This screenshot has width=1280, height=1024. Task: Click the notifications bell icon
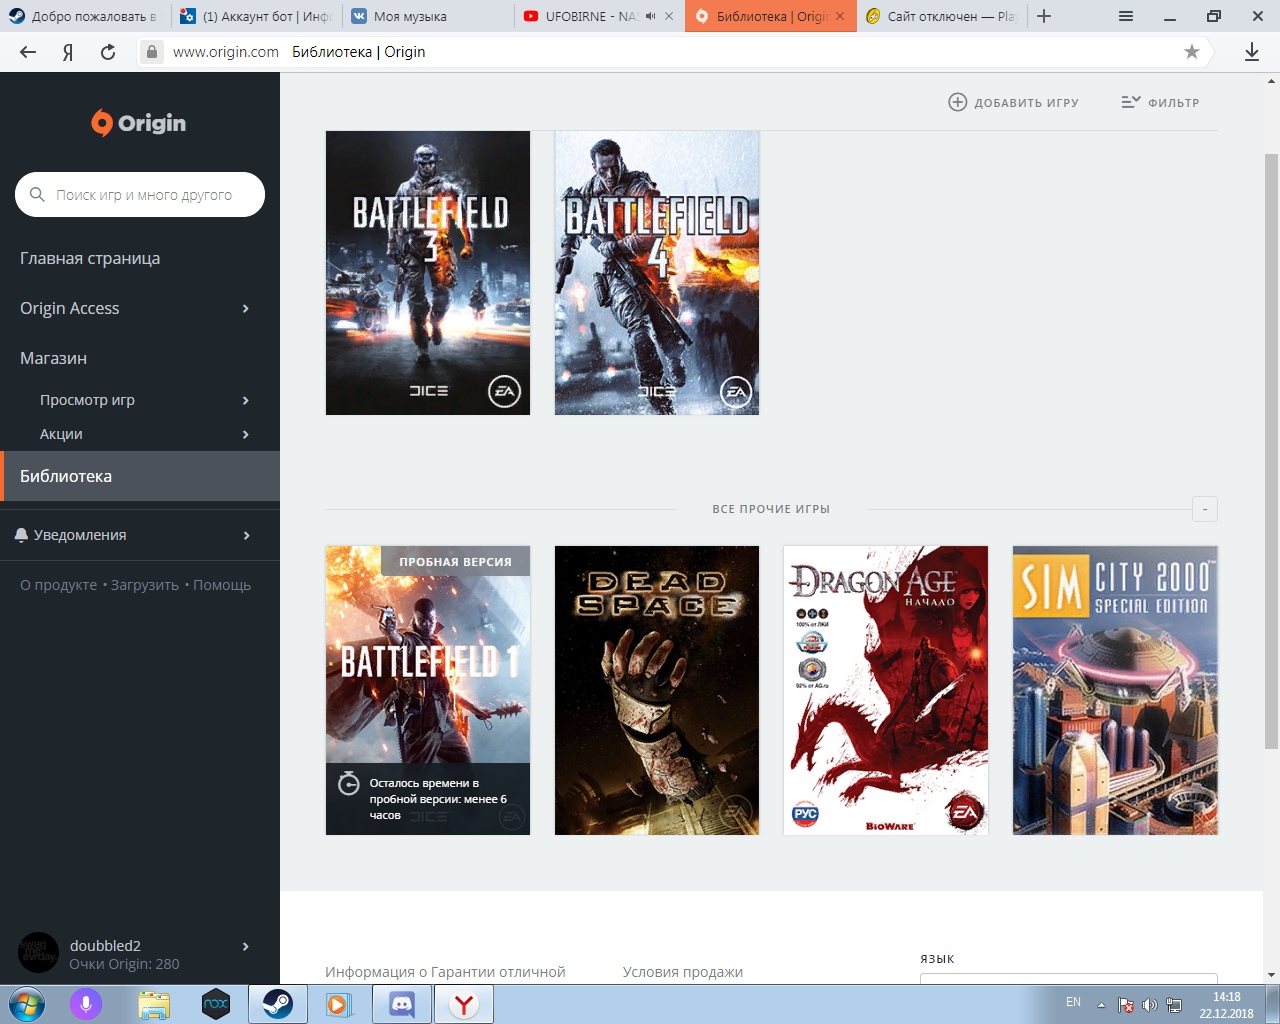[21, 535]
